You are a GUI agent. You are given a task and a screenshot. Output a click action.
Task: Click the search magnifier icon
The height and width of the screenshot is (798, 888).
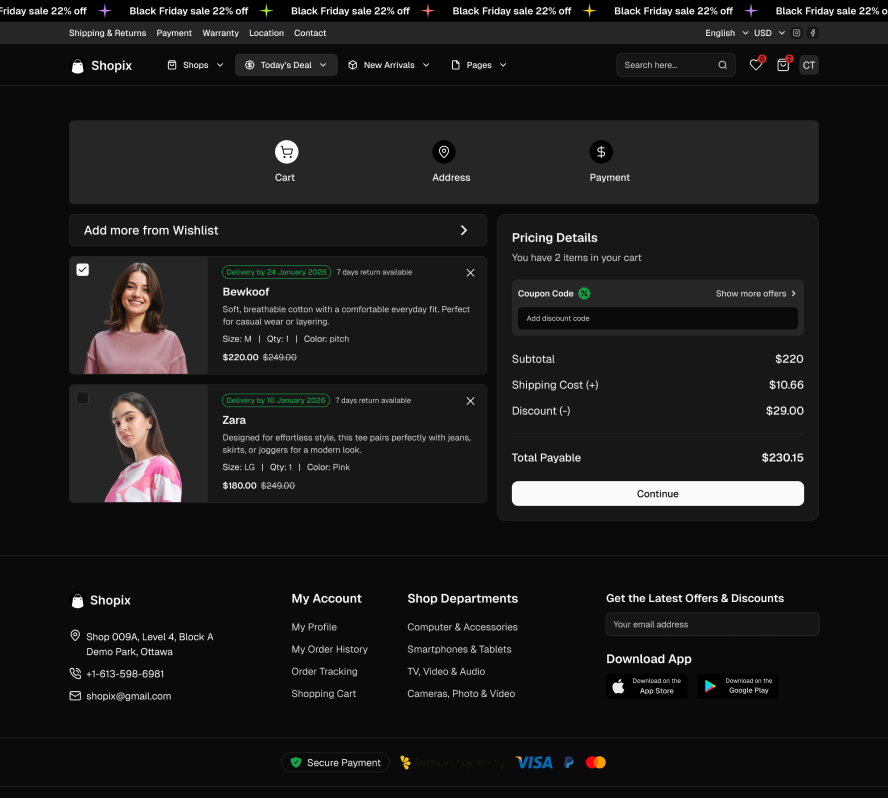[722, 65]
